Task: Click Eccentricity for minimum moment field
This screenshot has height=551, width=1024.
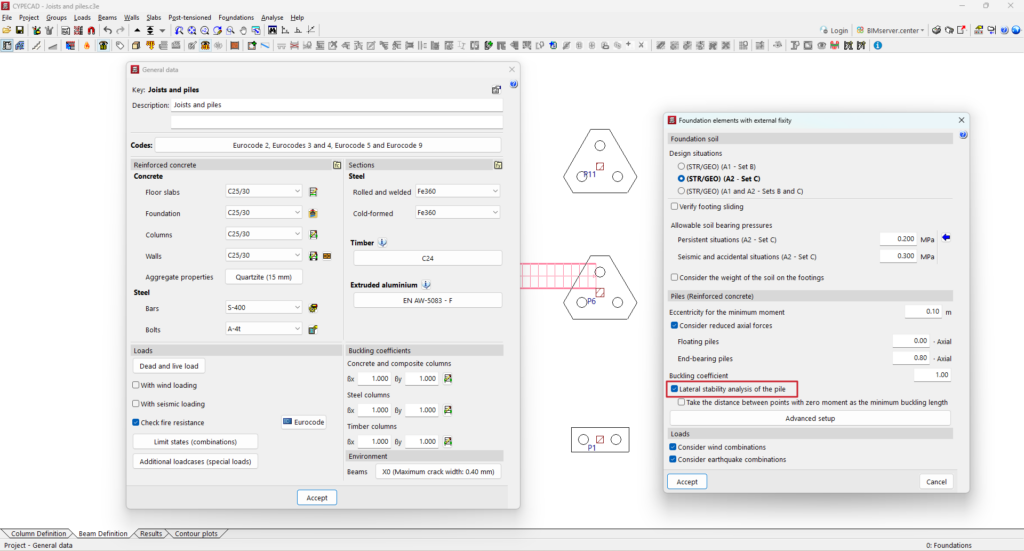Action: coord(923,312)
